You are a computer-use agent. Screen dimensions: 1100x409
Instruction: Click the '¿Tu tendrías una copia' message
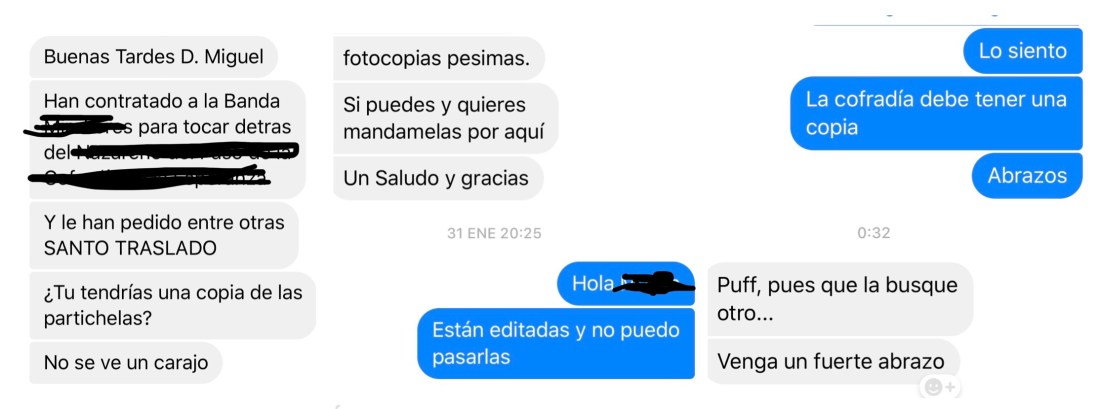click(173, 305)
